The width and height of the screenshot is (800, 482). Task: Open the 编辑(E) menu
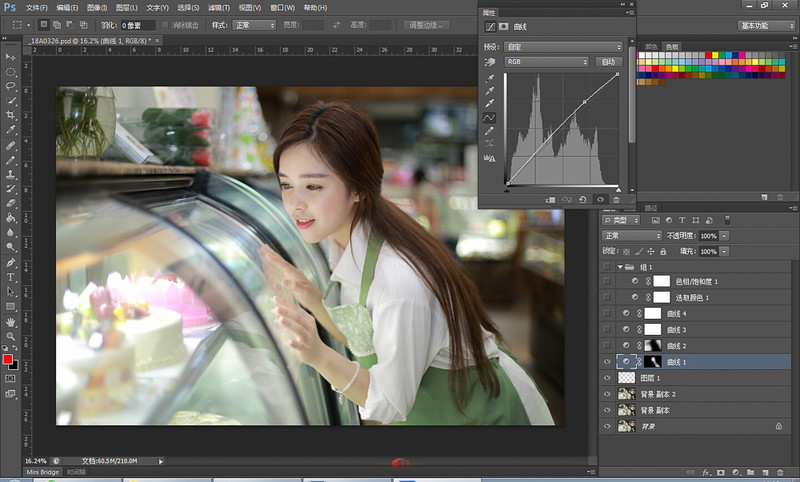pos(67,8)
